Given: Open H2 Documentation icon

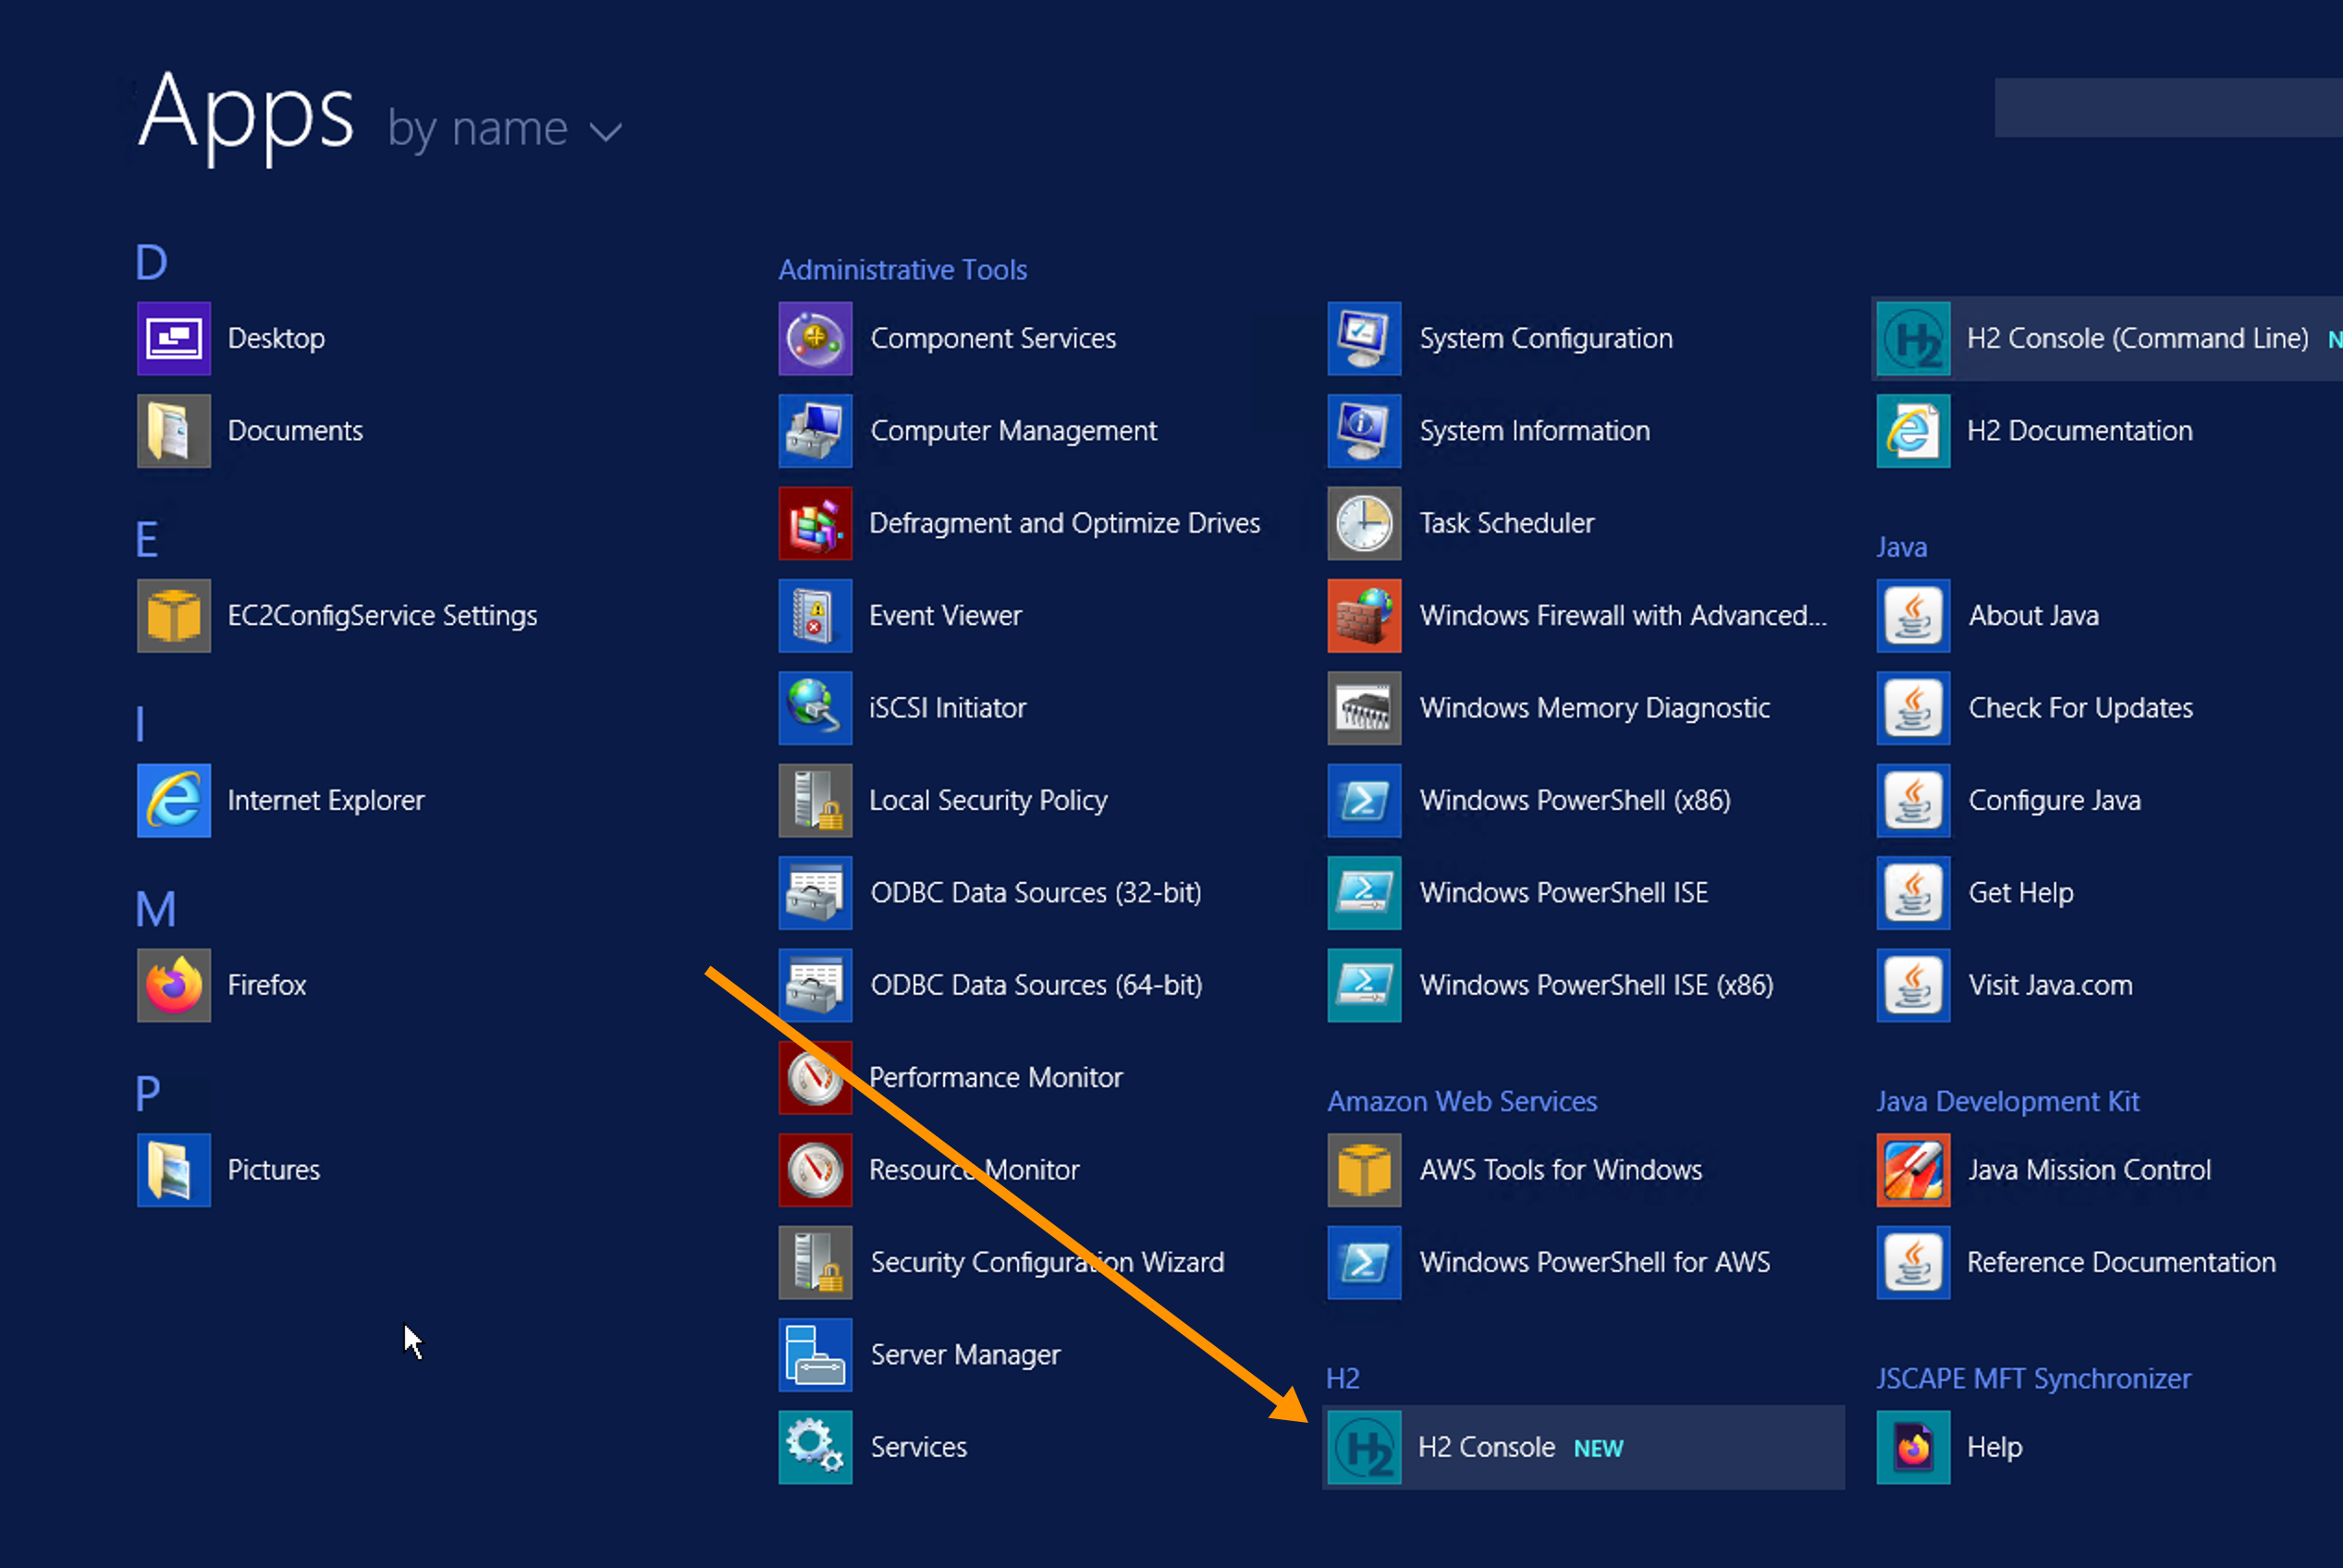Looking at the screenshot, I should click(x=1913, y=431).
